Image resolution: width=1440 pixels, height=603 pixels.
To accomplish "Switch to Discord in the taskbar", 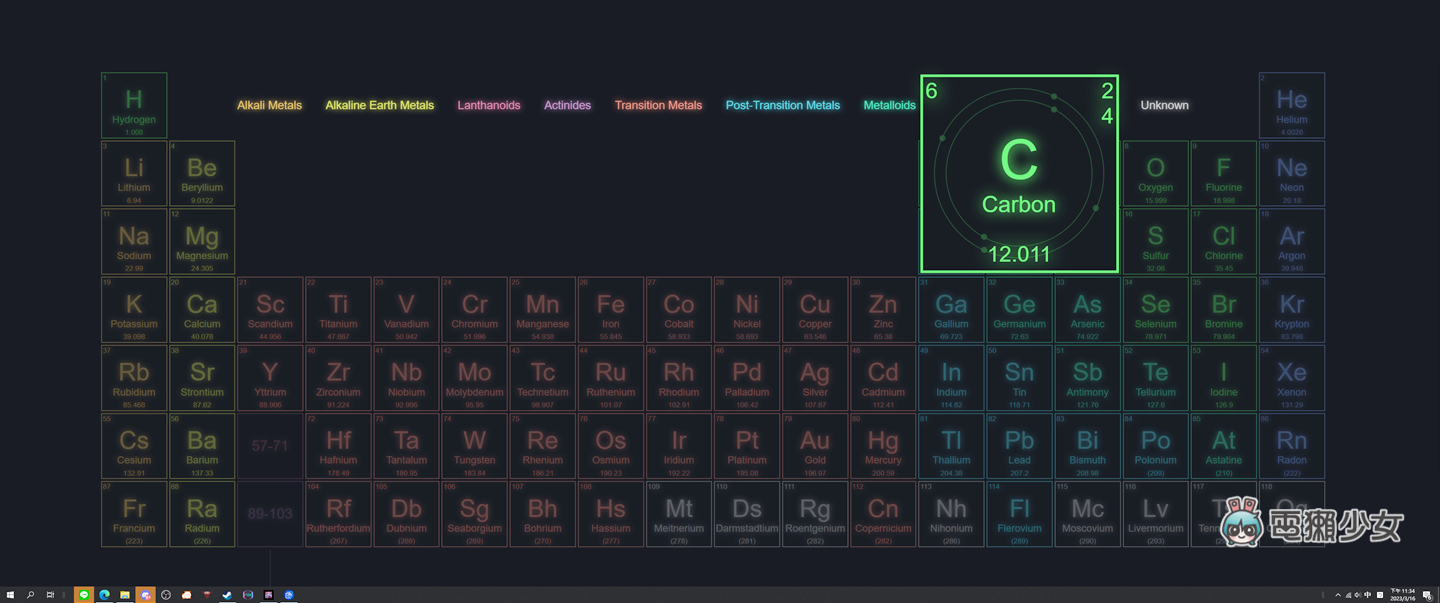I will coord(147,595).
